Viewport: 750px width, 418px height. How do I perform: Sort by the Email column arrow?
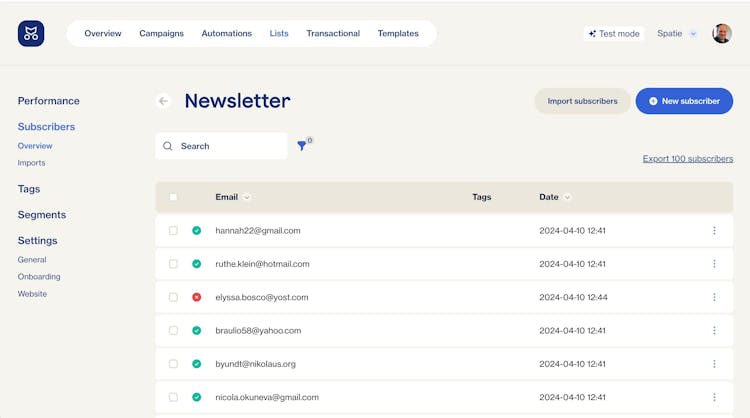pyautogui.click(x=247, y=197)
